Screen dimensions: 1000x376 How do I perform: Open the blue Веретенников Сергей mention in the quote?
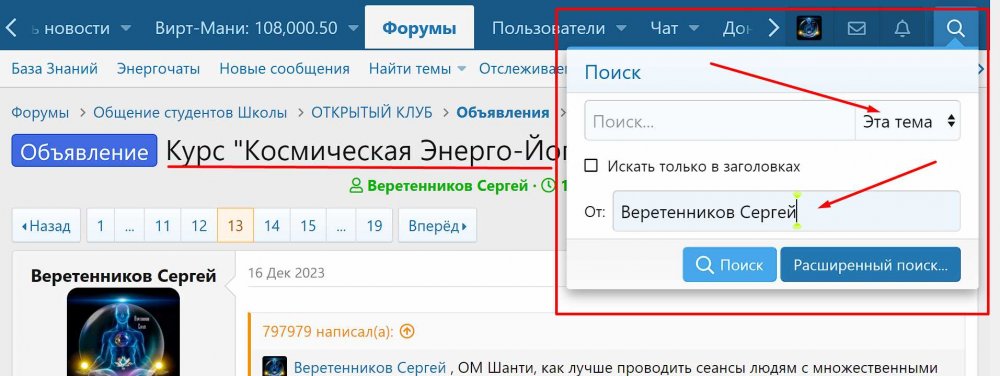[370, 368]
